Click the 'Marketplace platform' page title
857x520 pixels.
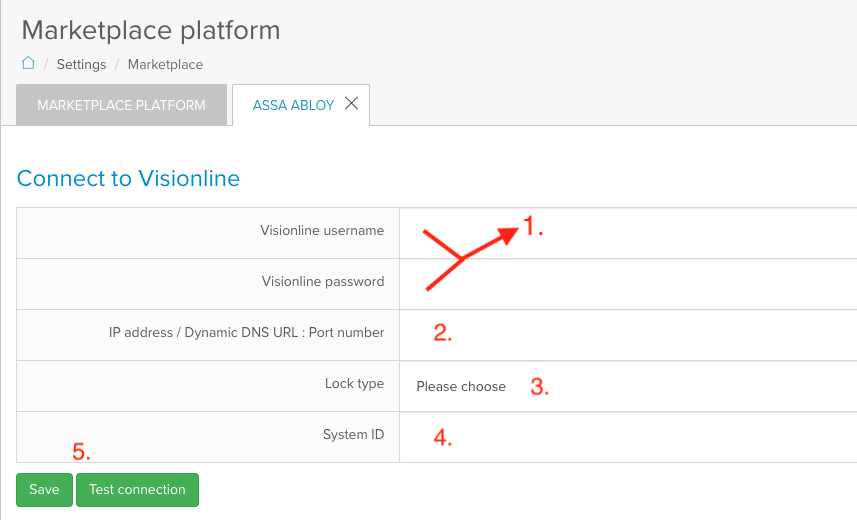(150, 30)
